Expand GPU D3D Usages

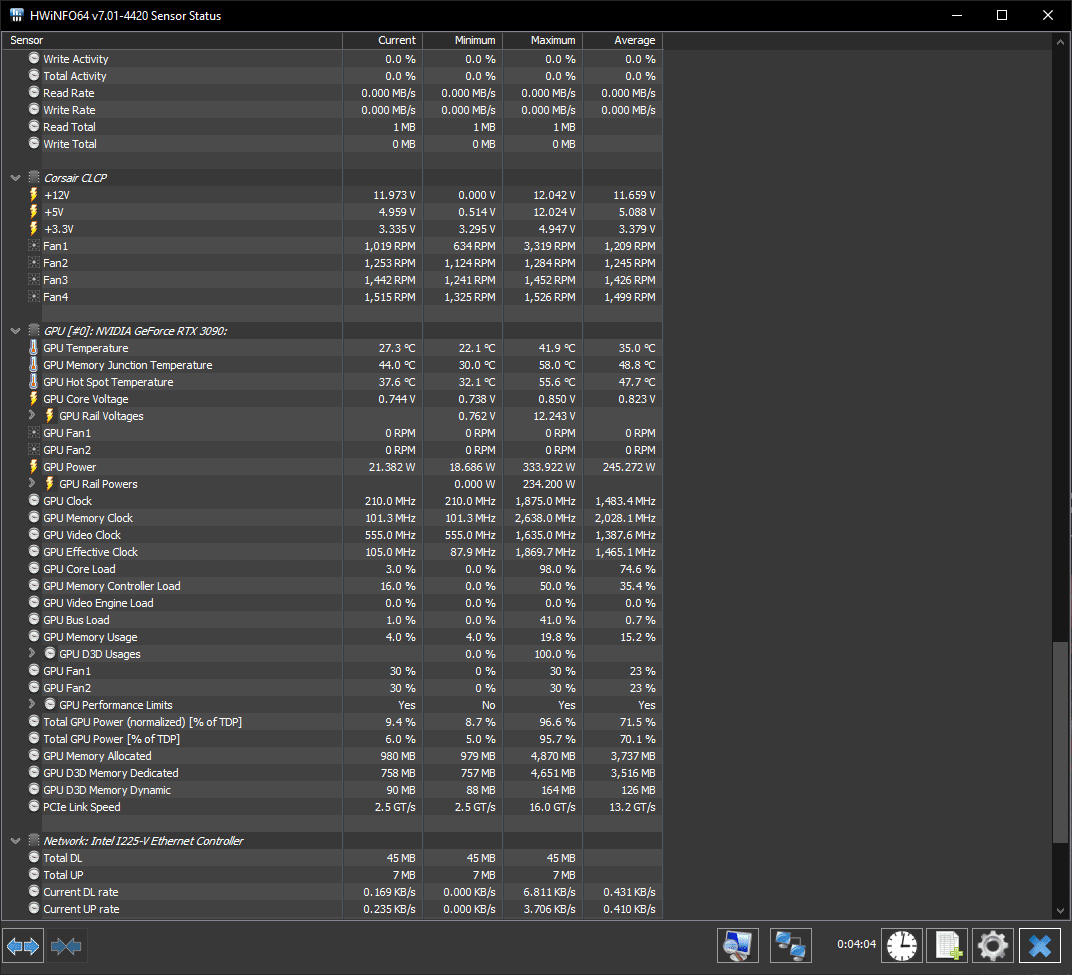pyautogui.click(x=32, y=653)
